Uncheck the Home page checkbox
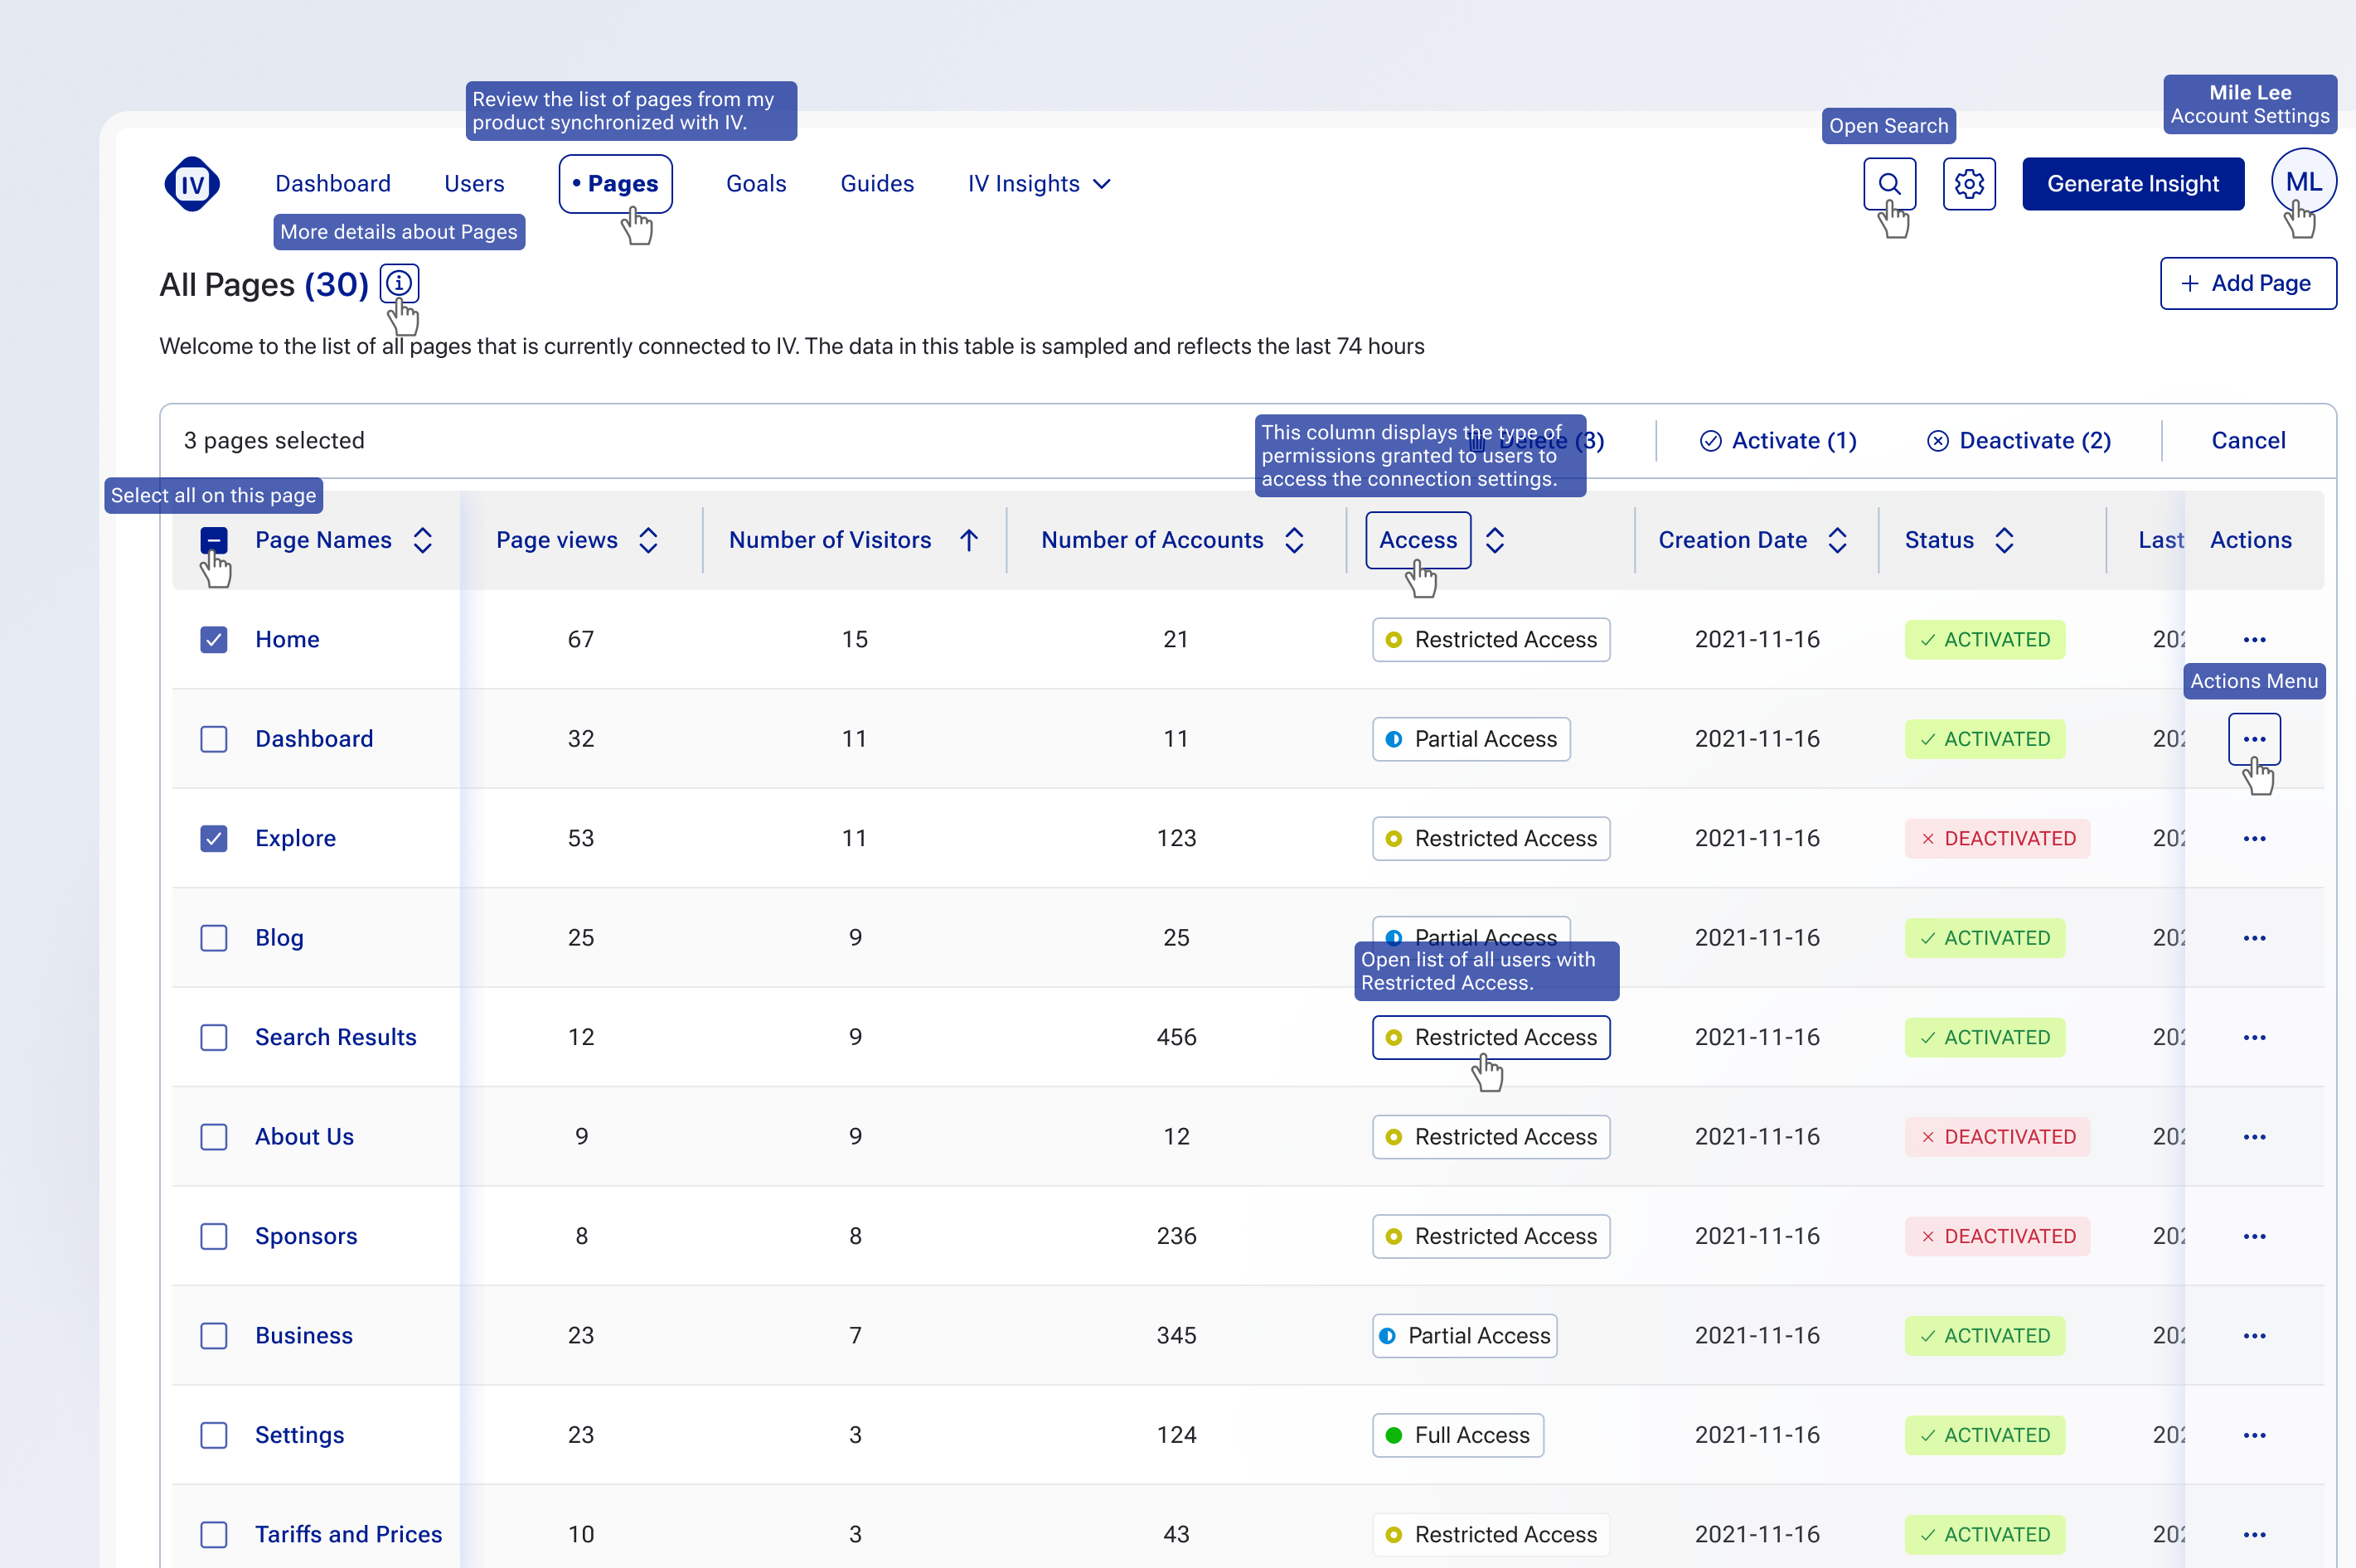This screenshot has width=2356, height=1568. click(214, 639)
